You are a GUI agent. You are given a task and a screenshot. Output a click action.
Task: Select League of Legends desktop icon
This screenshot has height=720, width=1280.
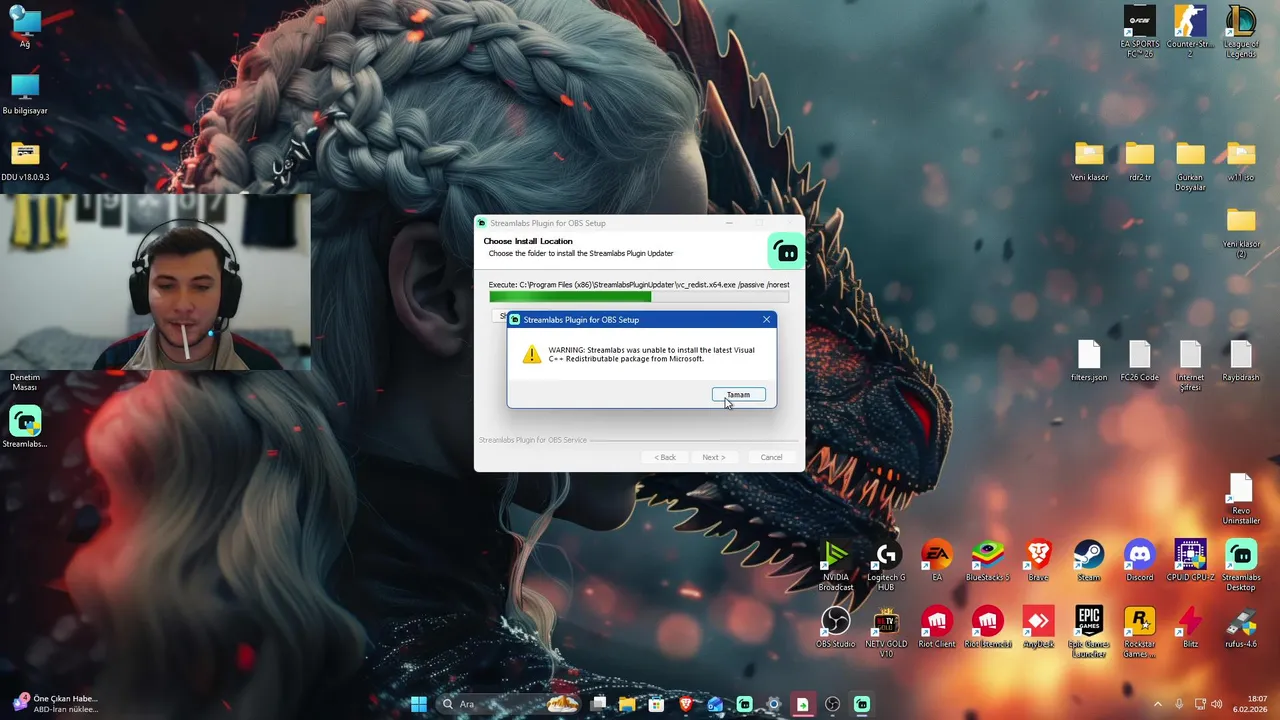point(1241,32)
